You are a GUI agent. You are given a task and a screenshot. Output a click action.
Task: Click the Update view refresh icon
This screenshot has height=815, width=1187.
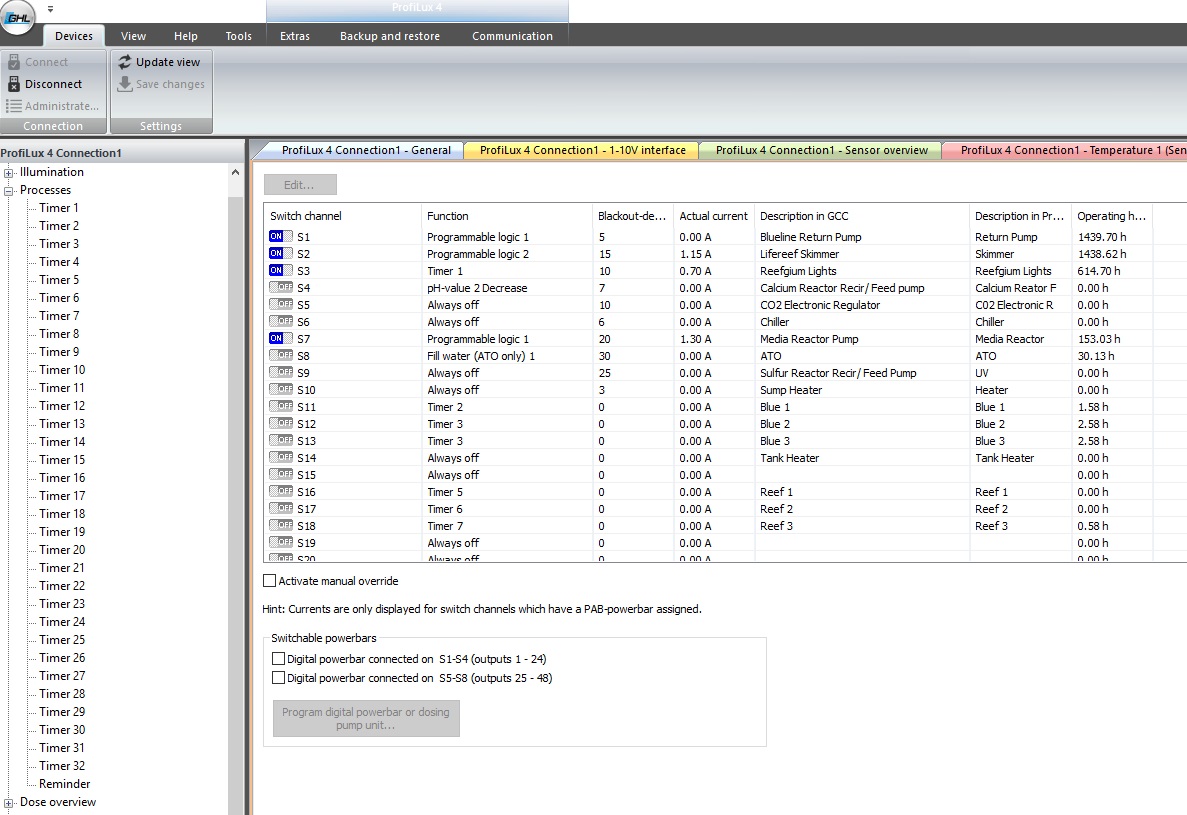pos(125,62)
